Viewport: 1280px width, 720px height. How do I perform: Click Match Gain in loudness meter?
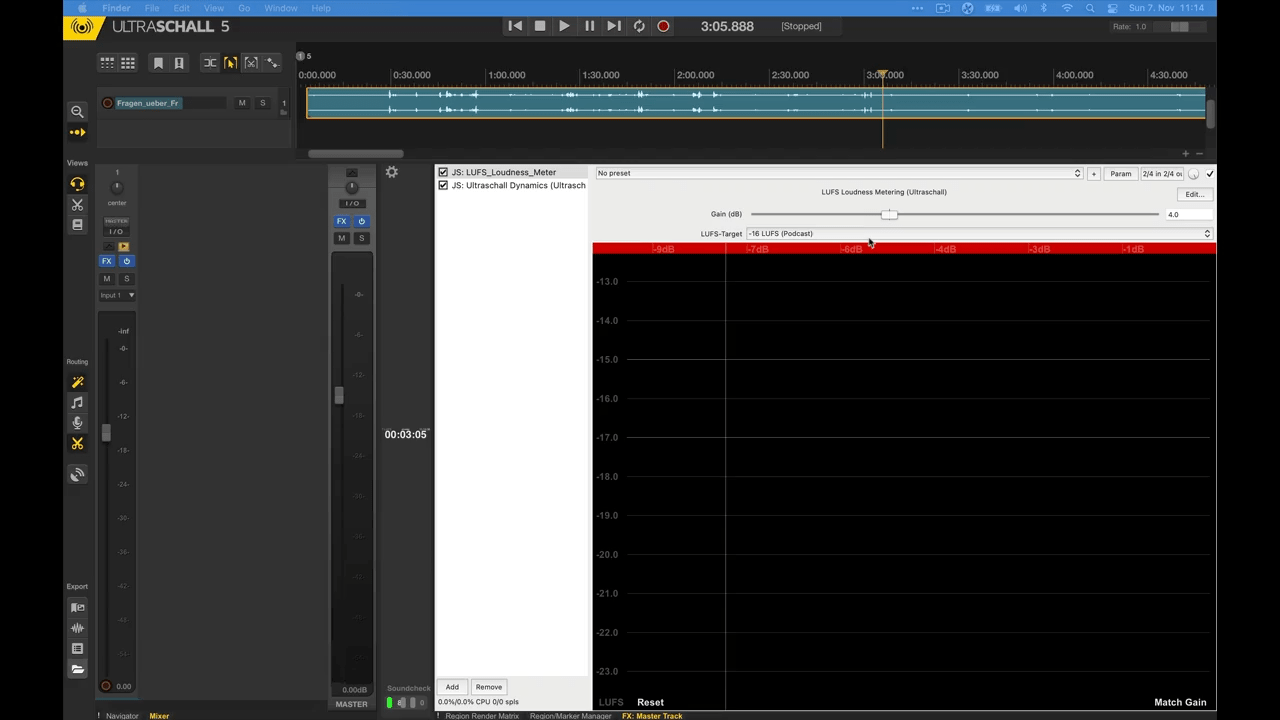pyautogui.click(x=1180, y=702)
